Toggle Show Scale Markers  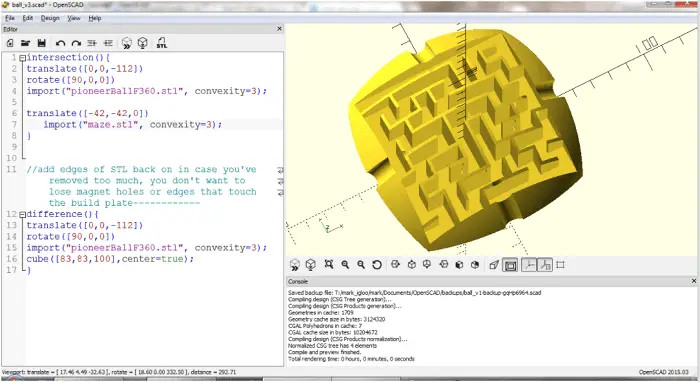(x=545, y=265)
